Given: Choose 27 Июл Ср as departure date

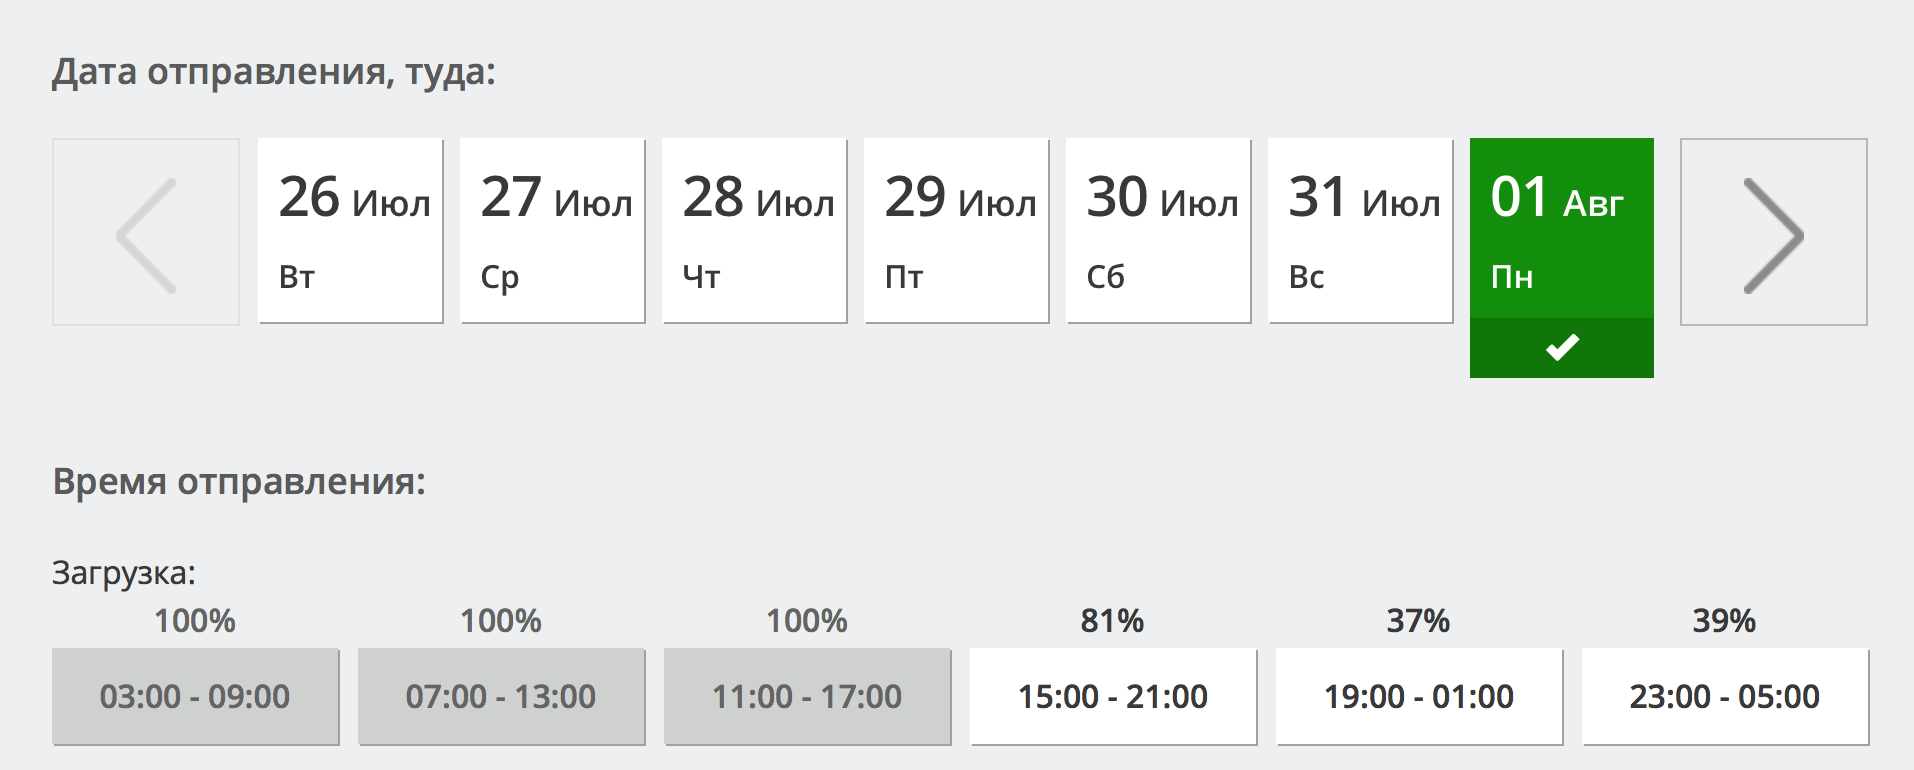Looking at the screenshot, I should (552, 231).
